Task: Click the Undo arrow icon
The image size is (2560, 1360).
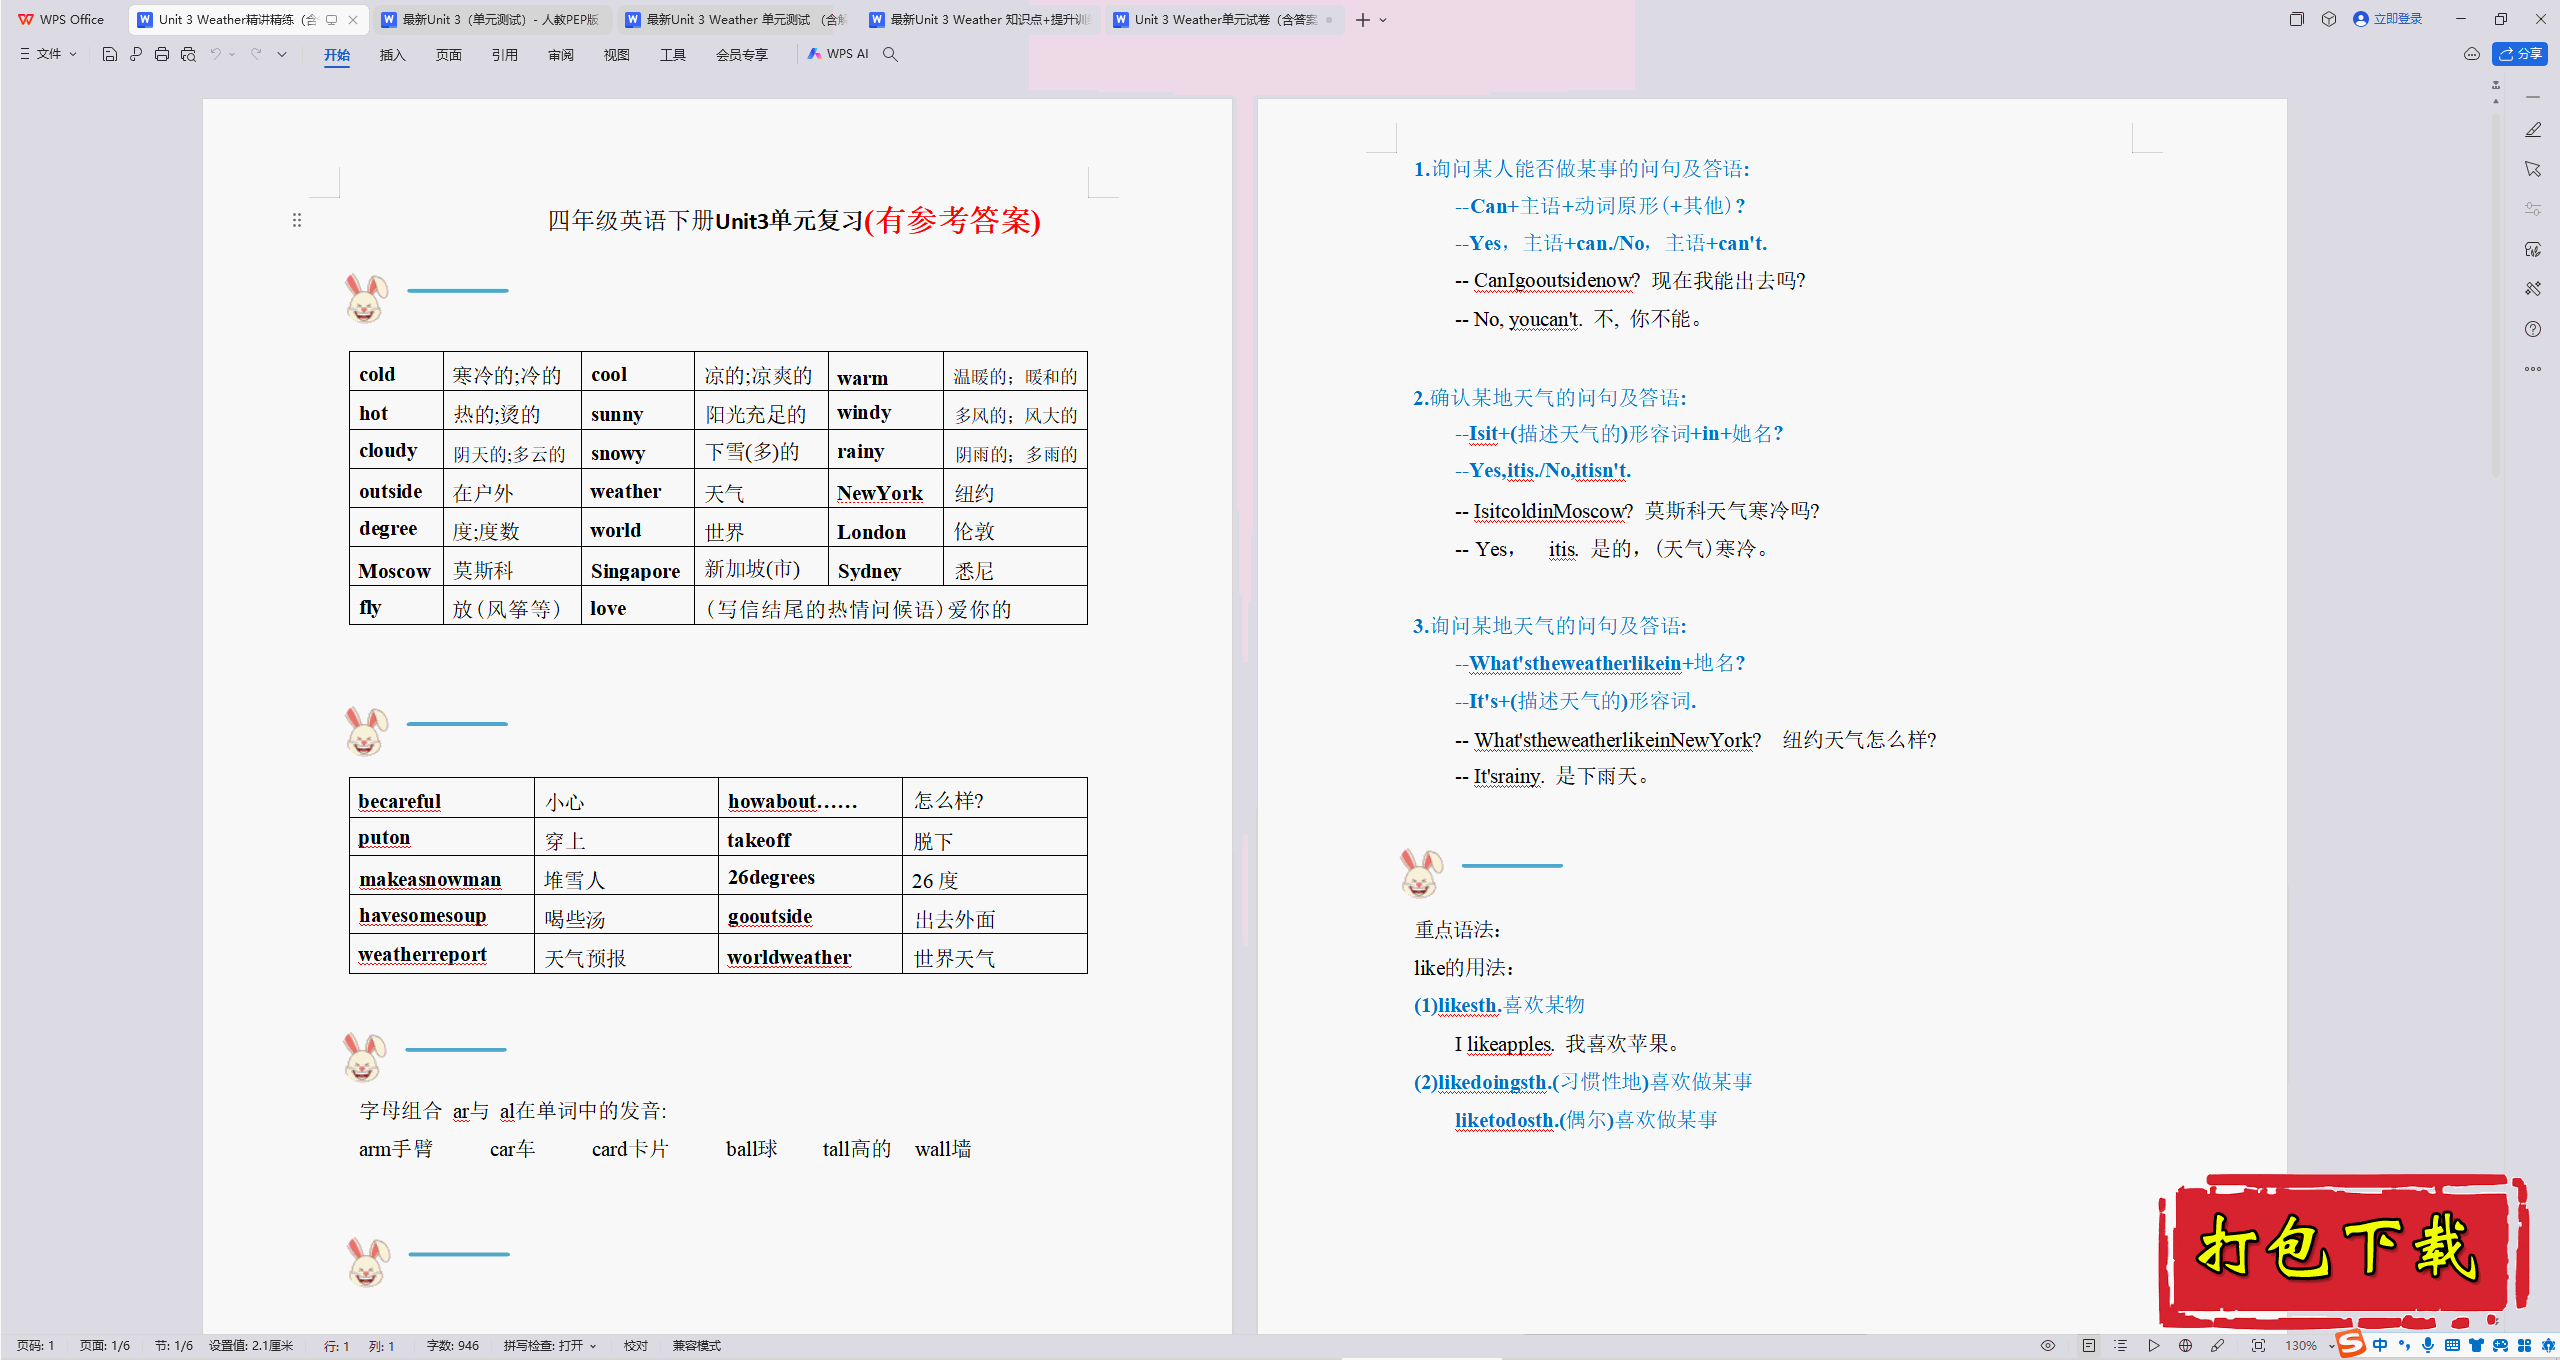Action: pyautogui.click(x=215, y=54)
